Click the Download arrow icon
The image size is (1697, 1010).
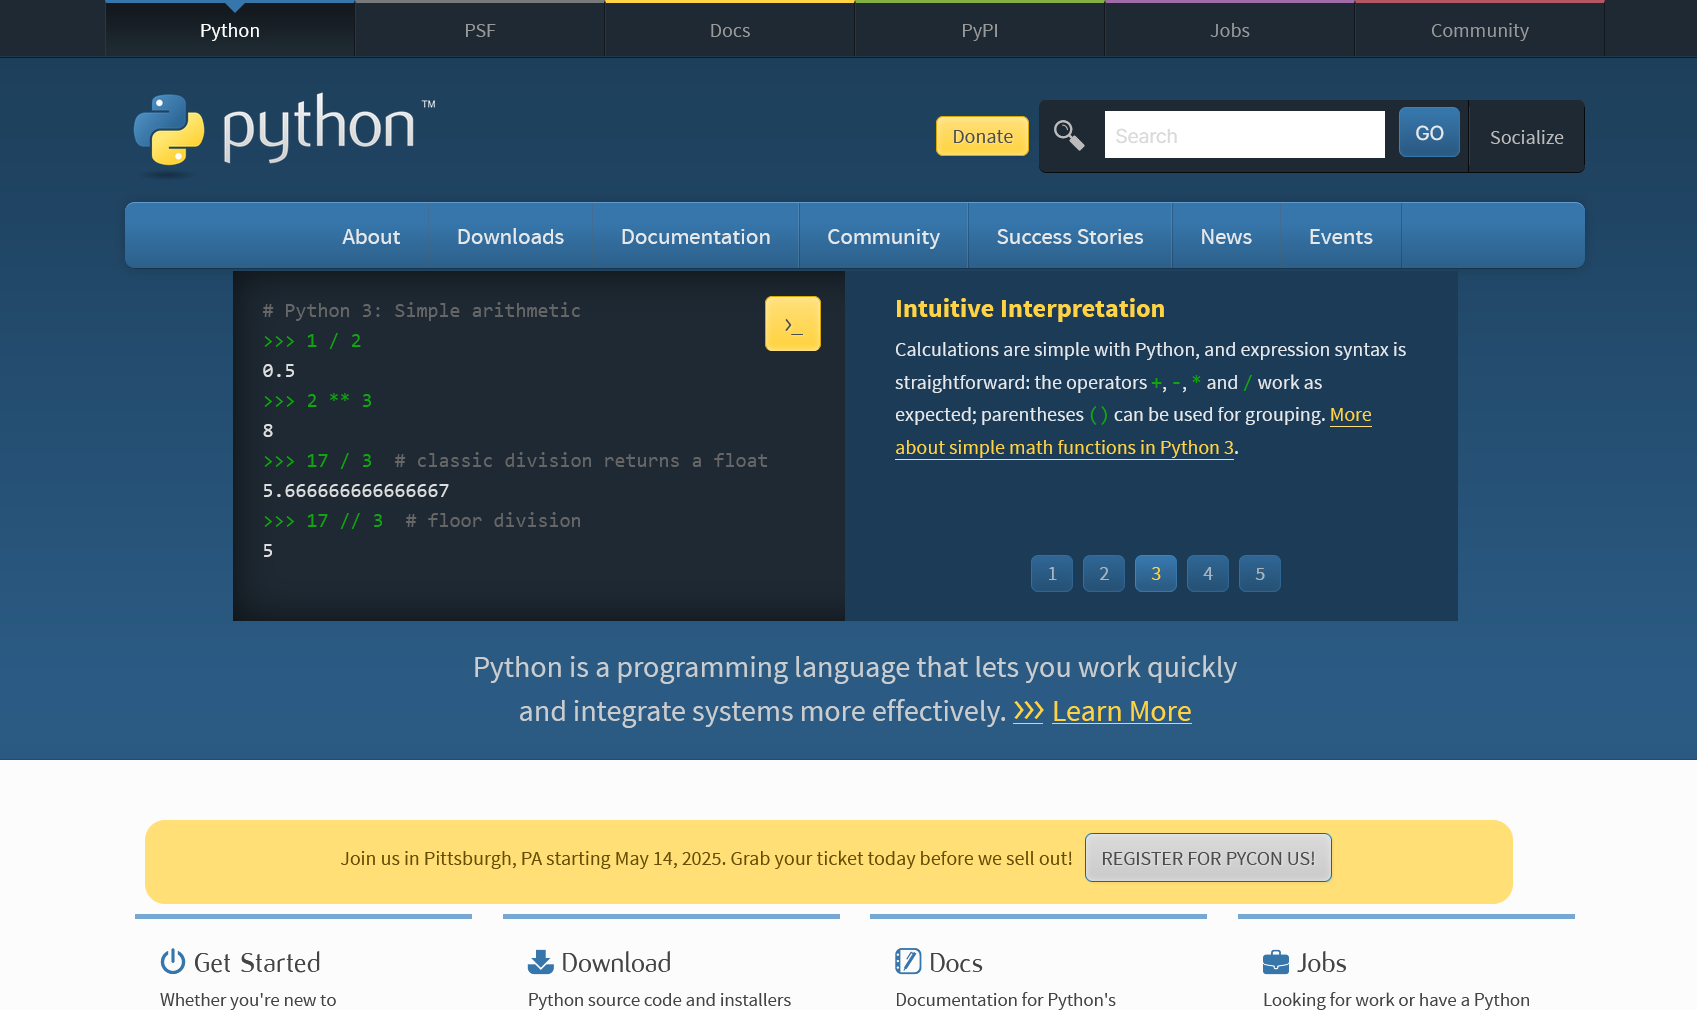click(540, 961)
